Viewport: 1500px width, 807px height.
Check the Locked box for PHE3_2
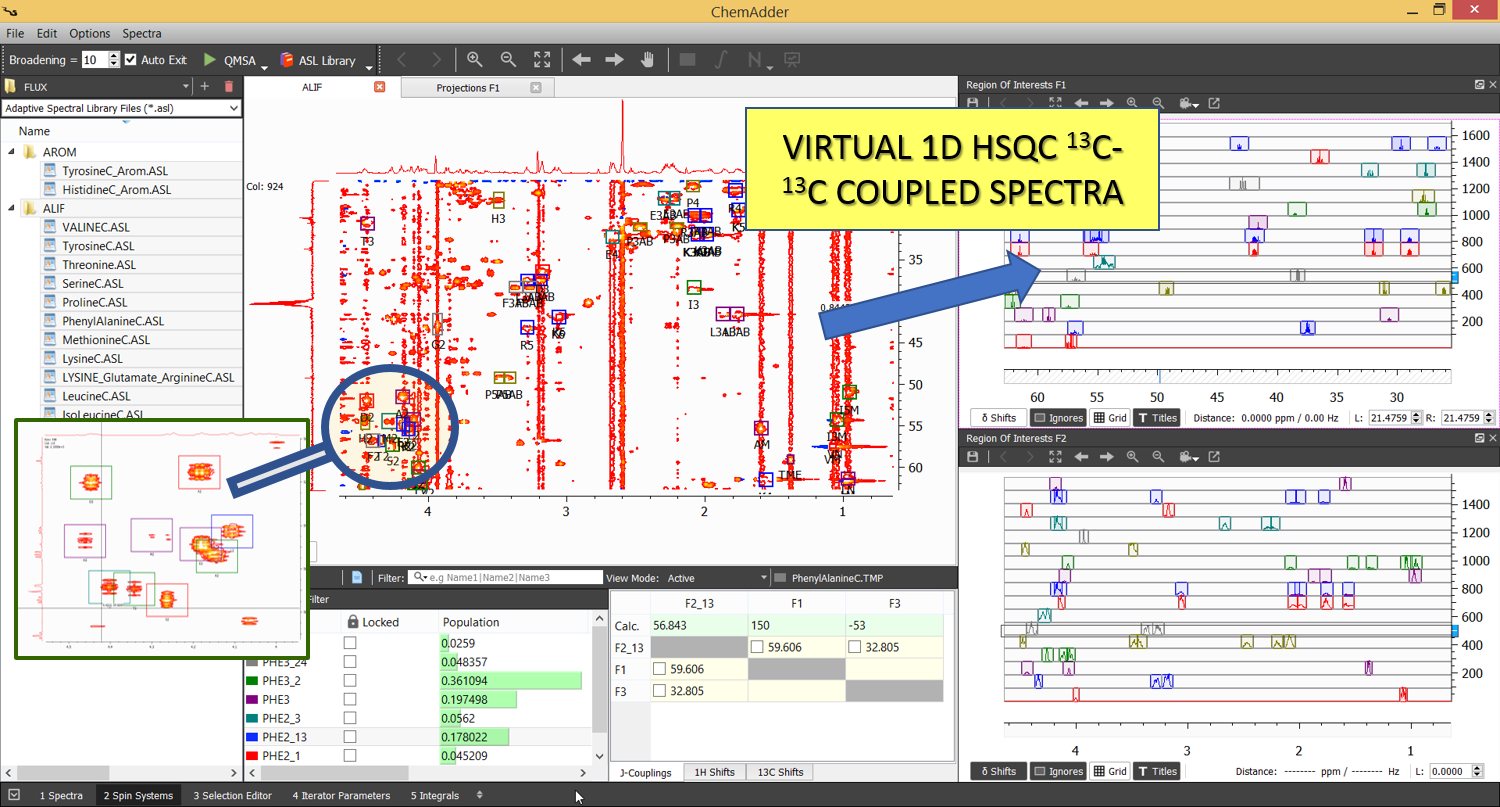350,680
